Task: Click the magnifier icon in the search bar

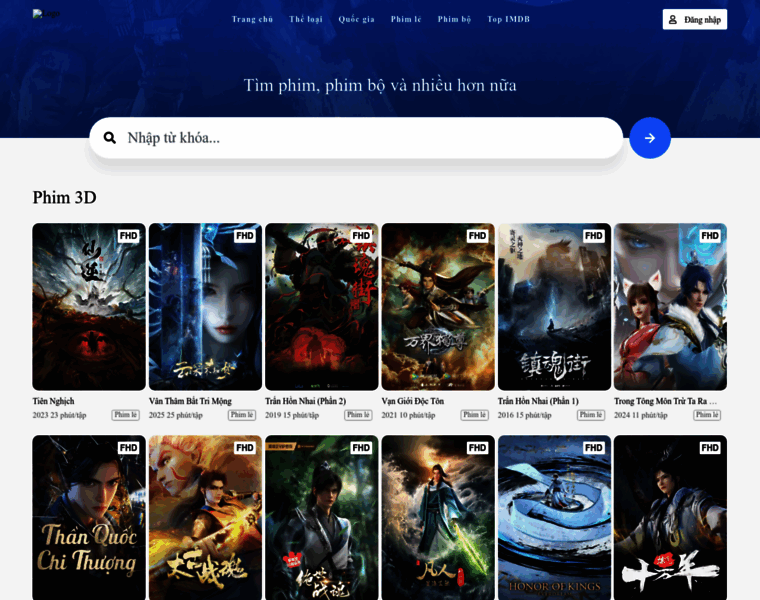Action: click(110, 138)
